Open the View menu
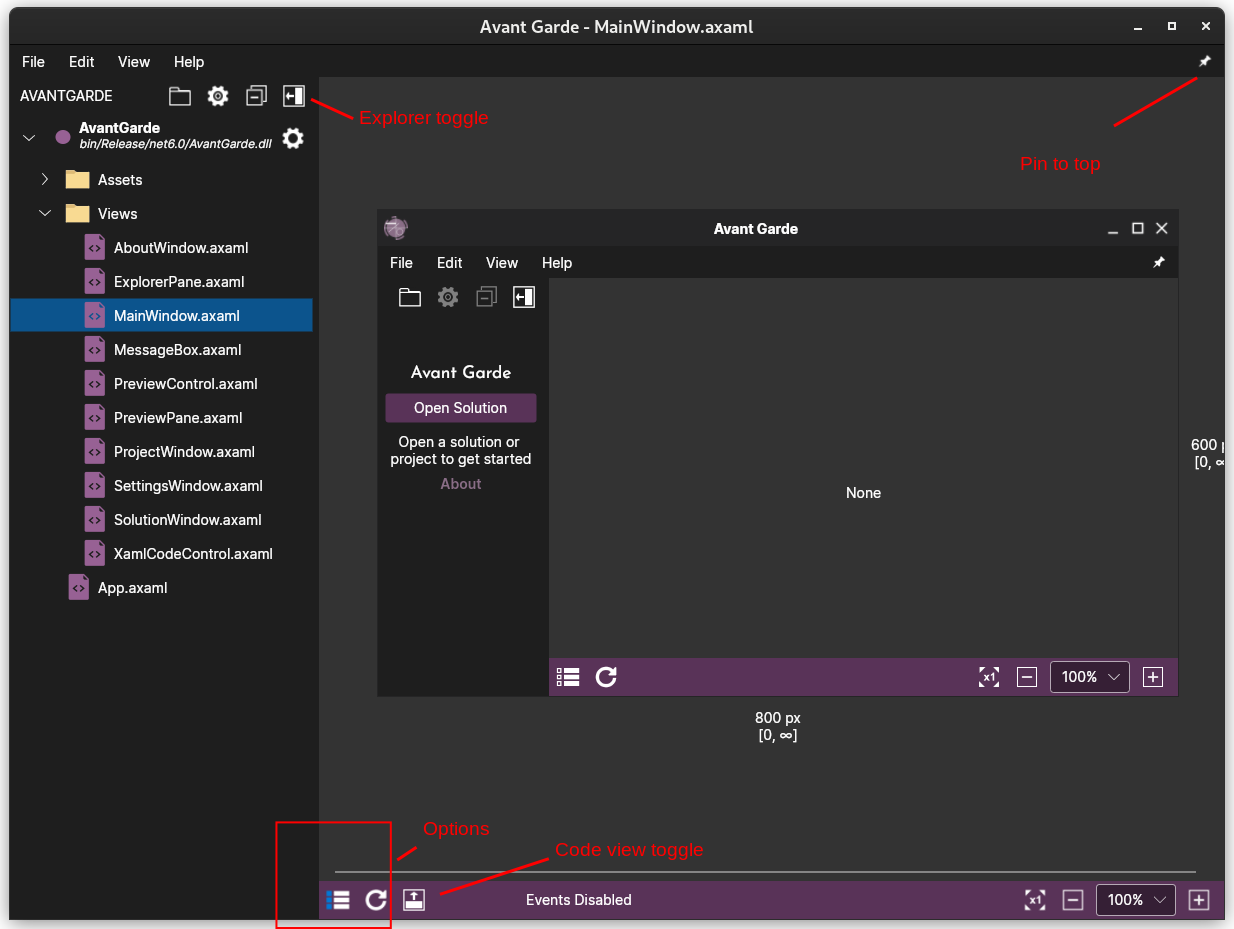 133,61
